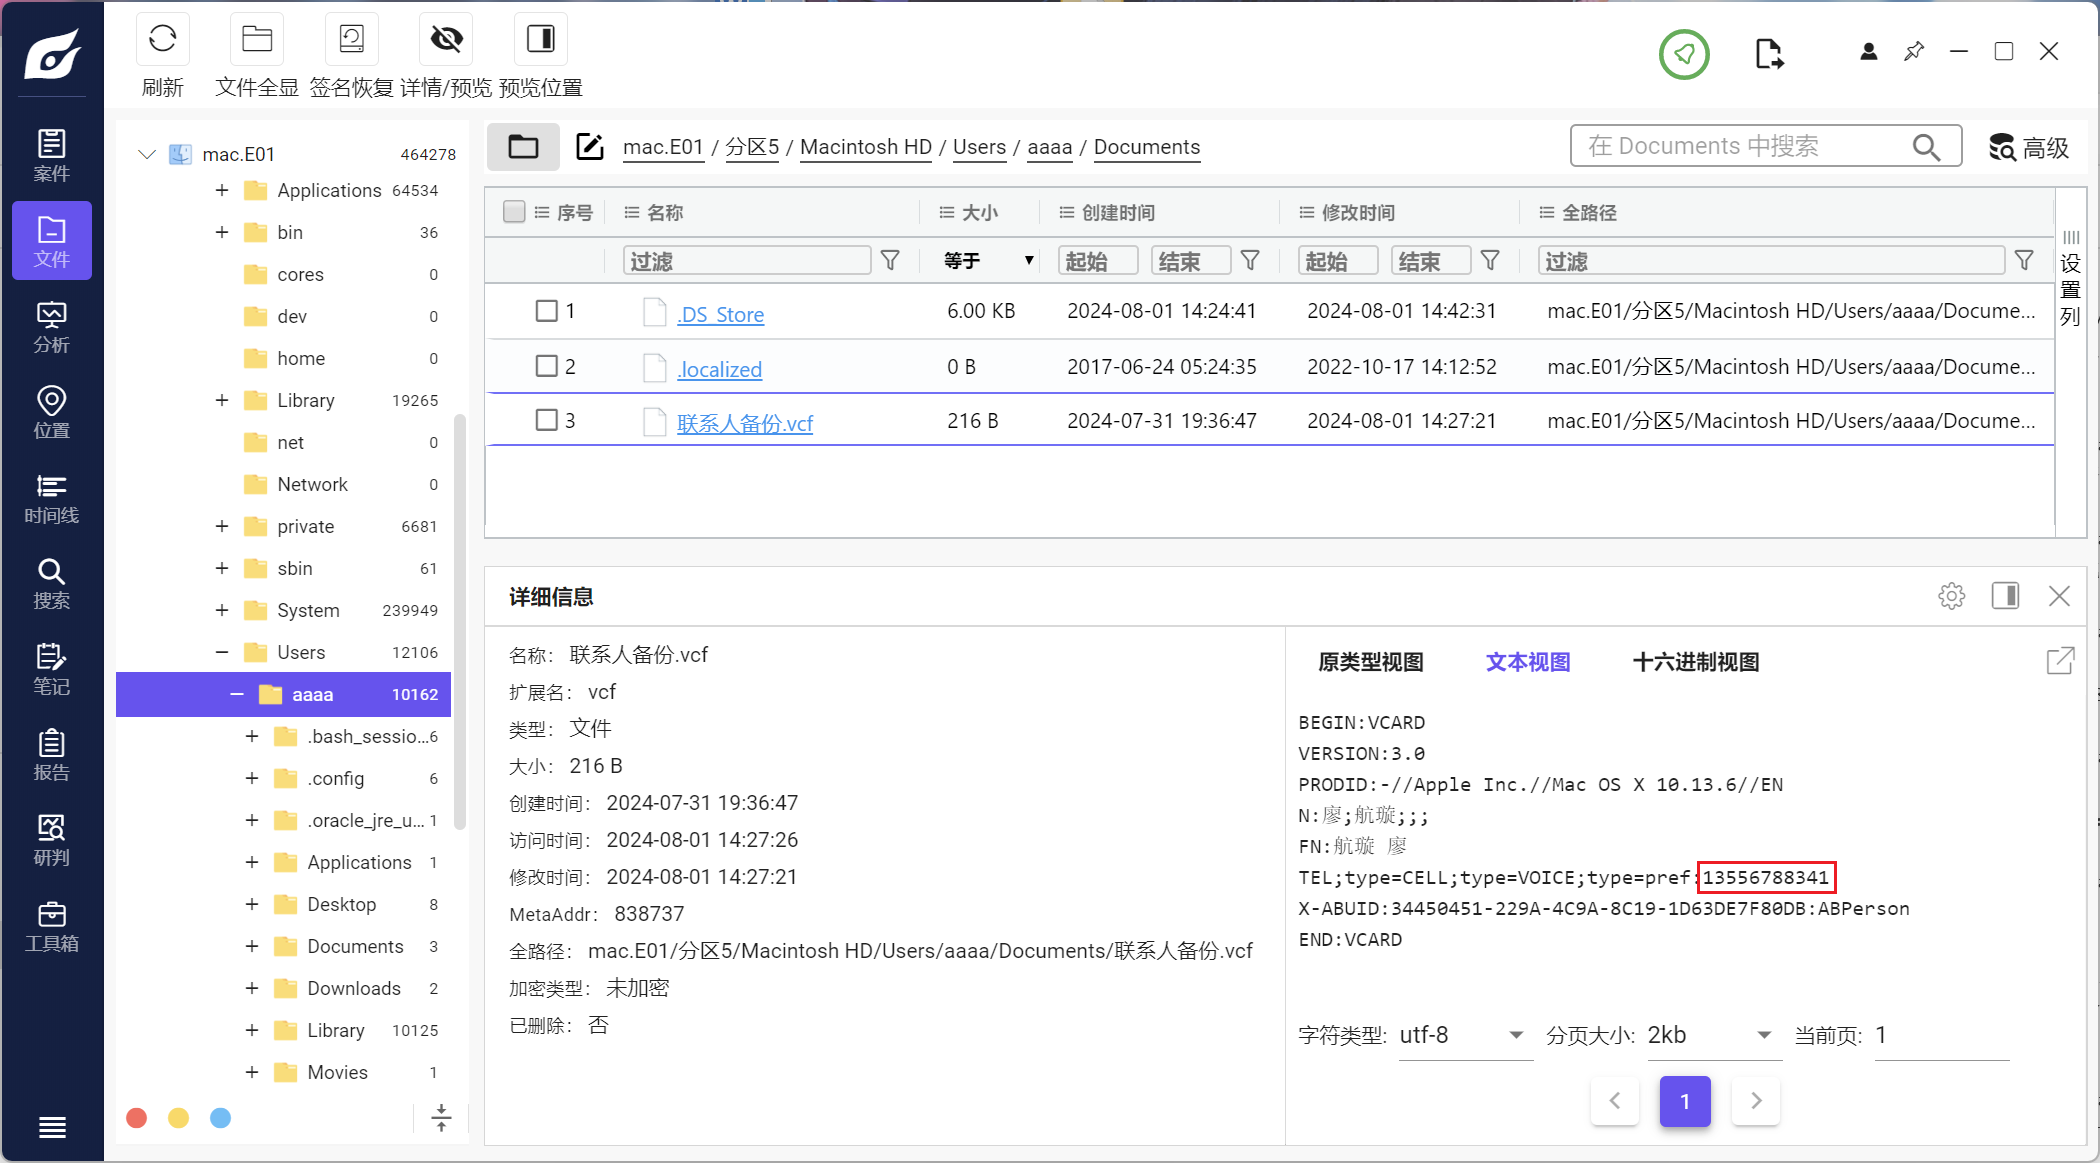Click the 预览位置 preview position icon

[x=541, y=39]
